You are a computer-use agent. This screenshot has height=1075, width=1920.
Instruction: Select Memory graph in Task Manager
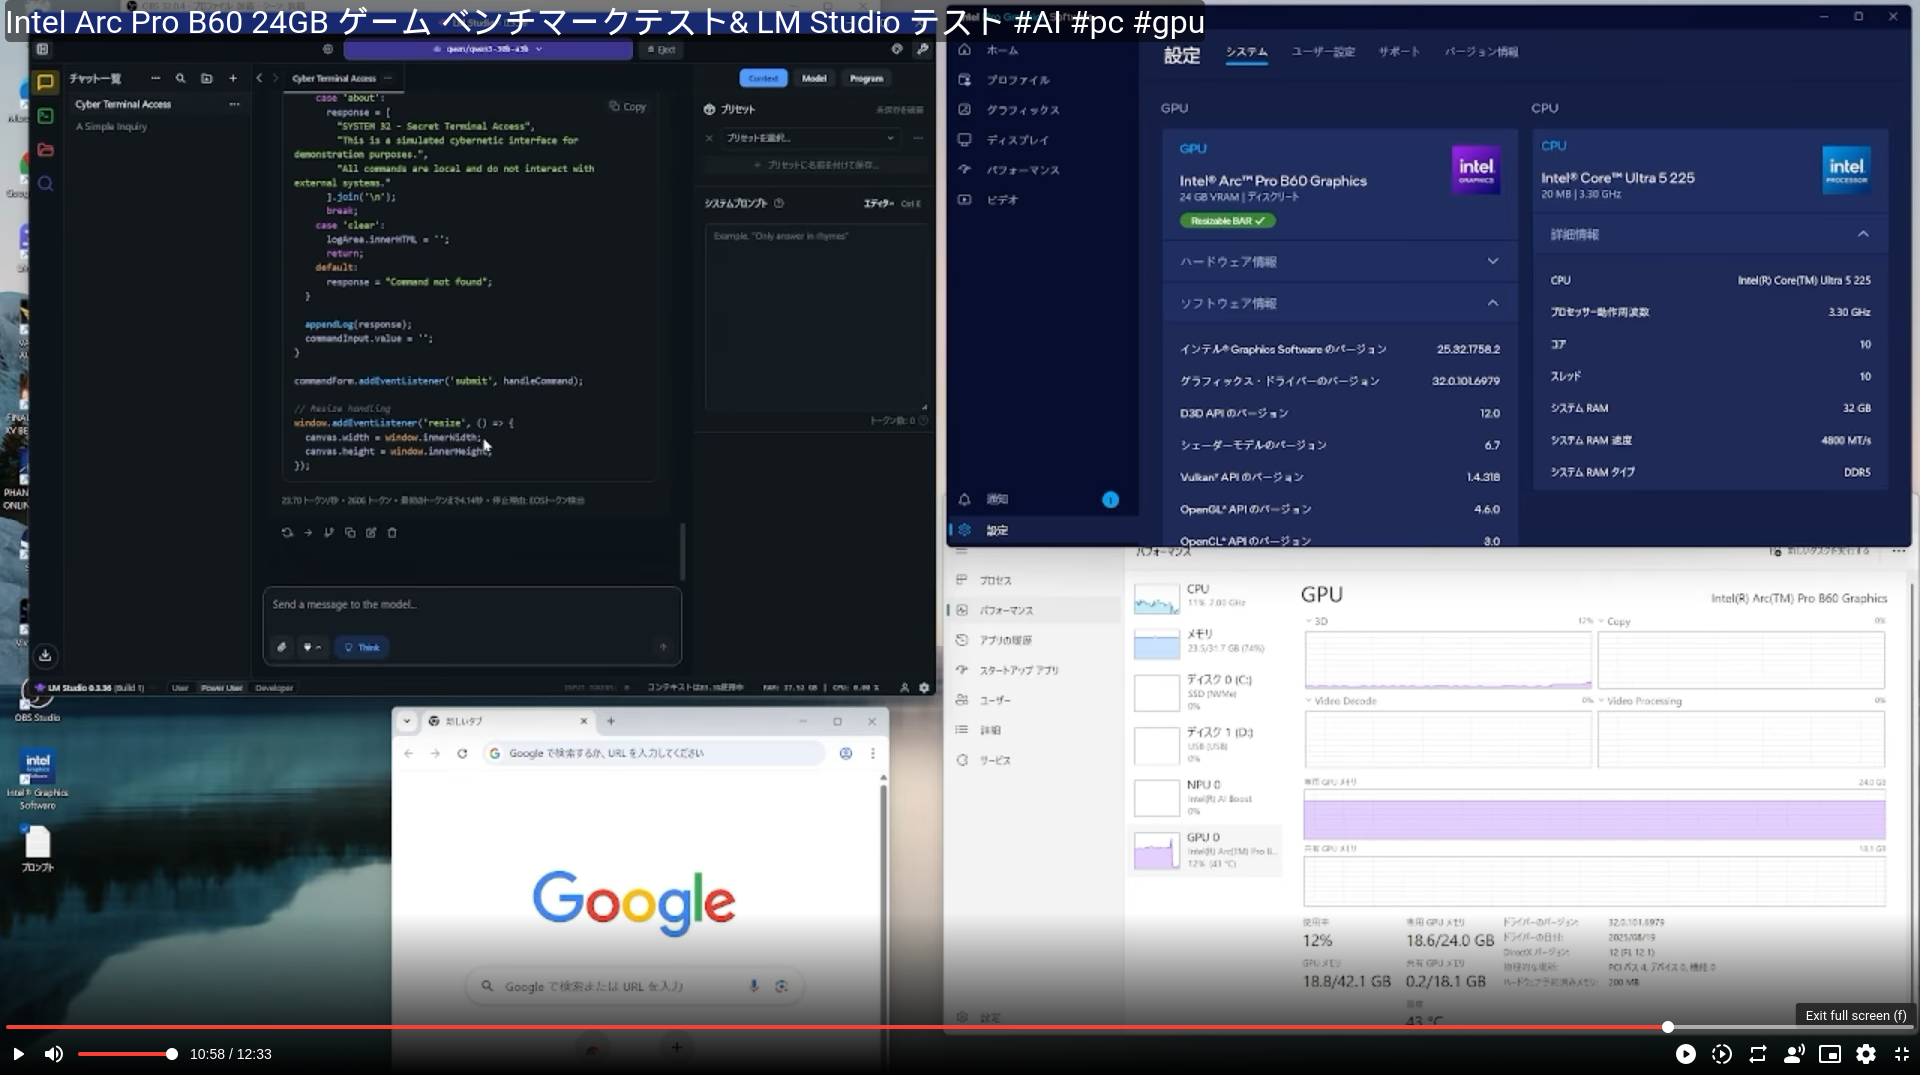pos(1205,642)
